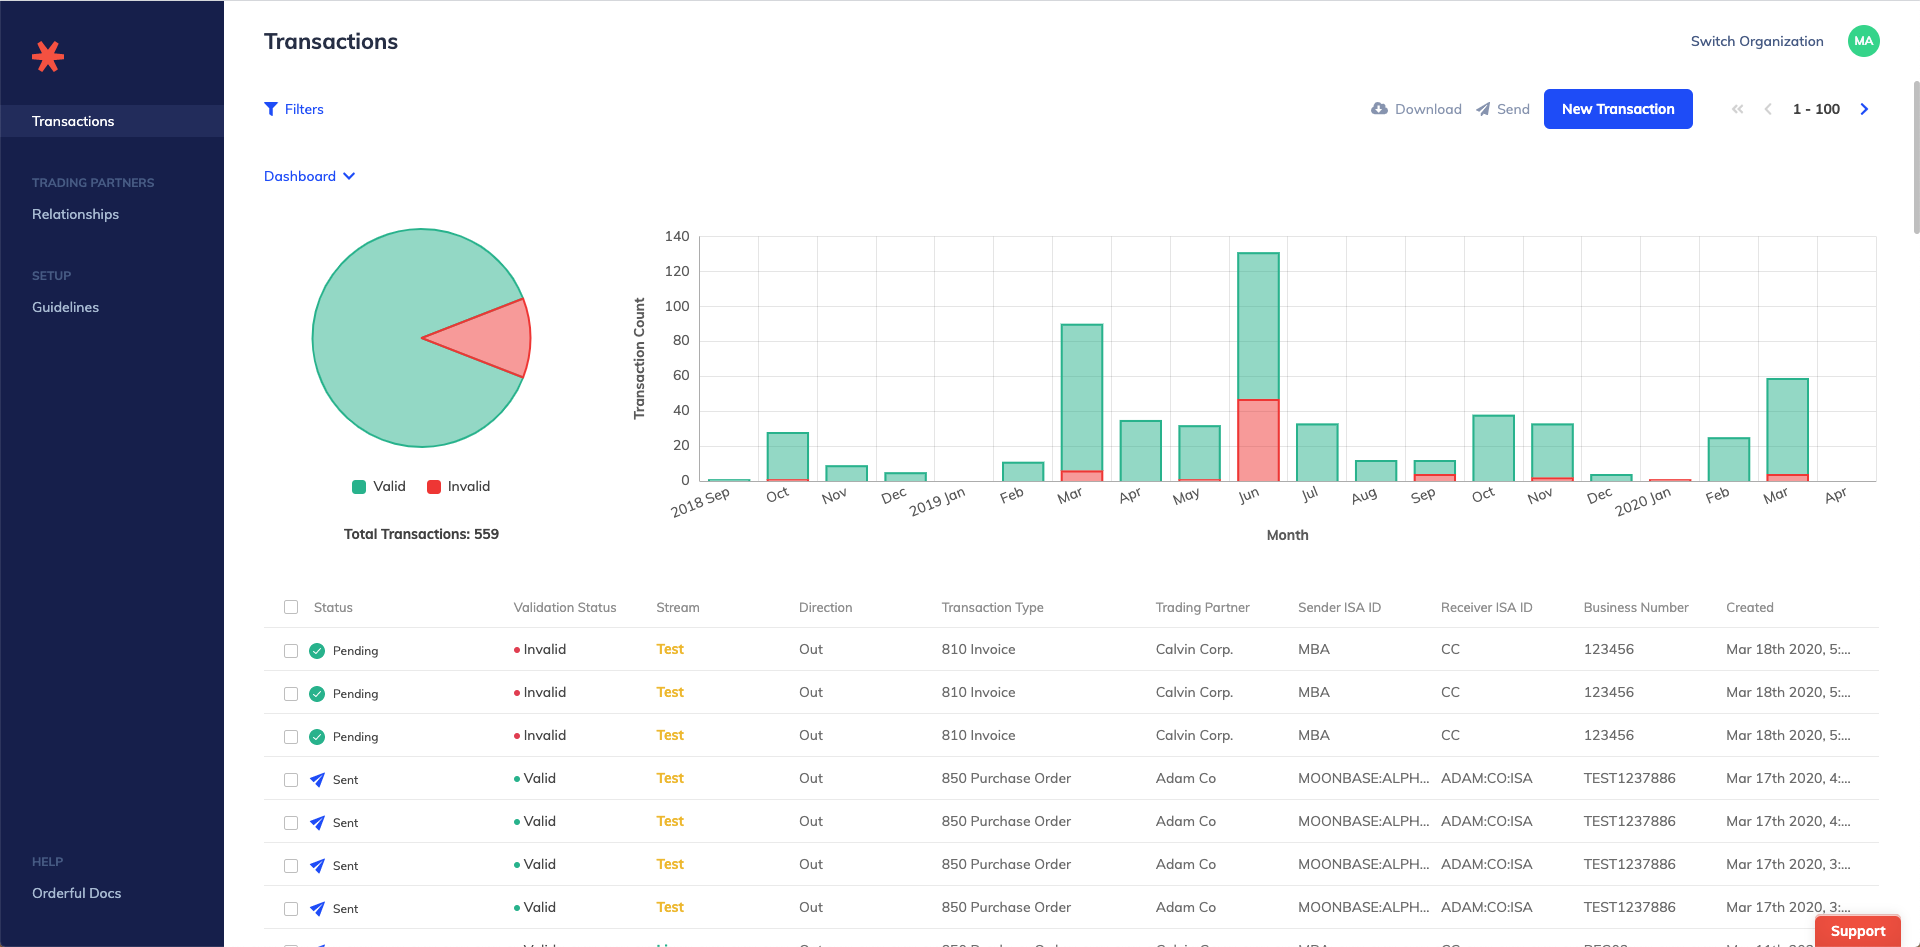Check the second Sent row checkbox
Screen dimensions: 1920x947
291,823
